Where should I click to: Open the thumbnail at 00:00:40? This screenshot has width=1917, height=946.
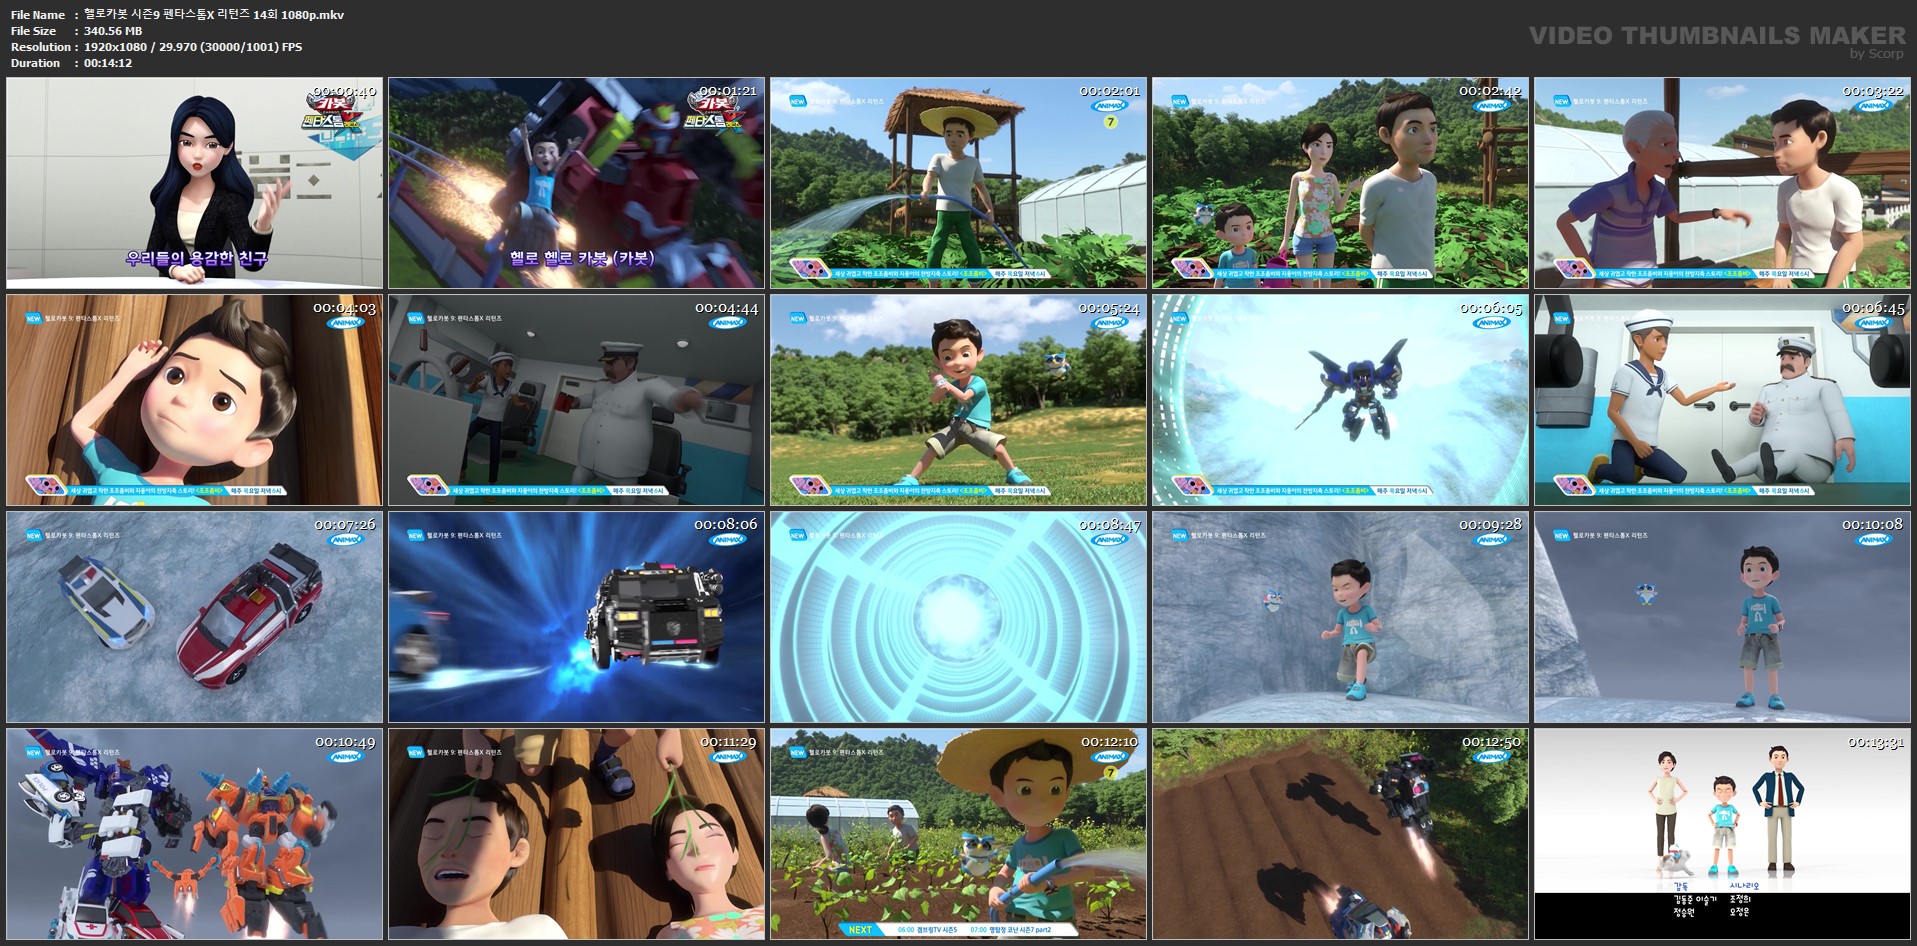pos(195,183)
